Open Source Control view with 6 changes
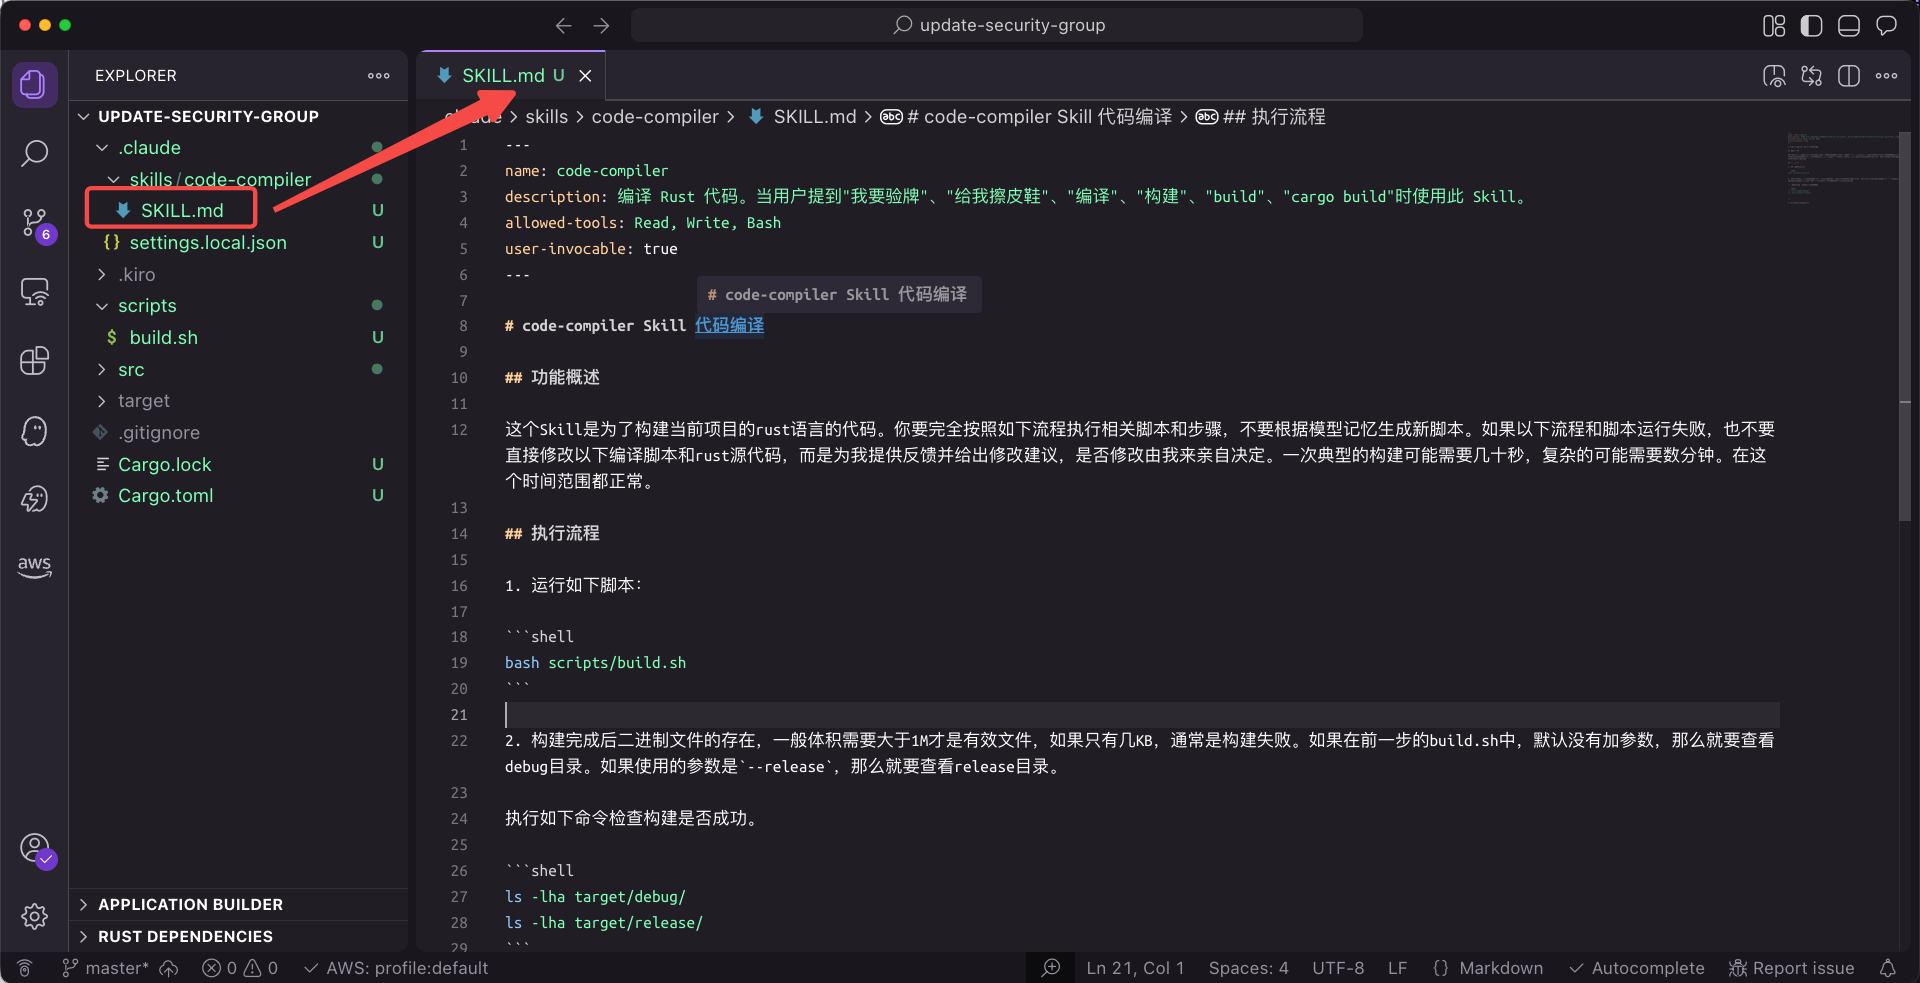 34,222
